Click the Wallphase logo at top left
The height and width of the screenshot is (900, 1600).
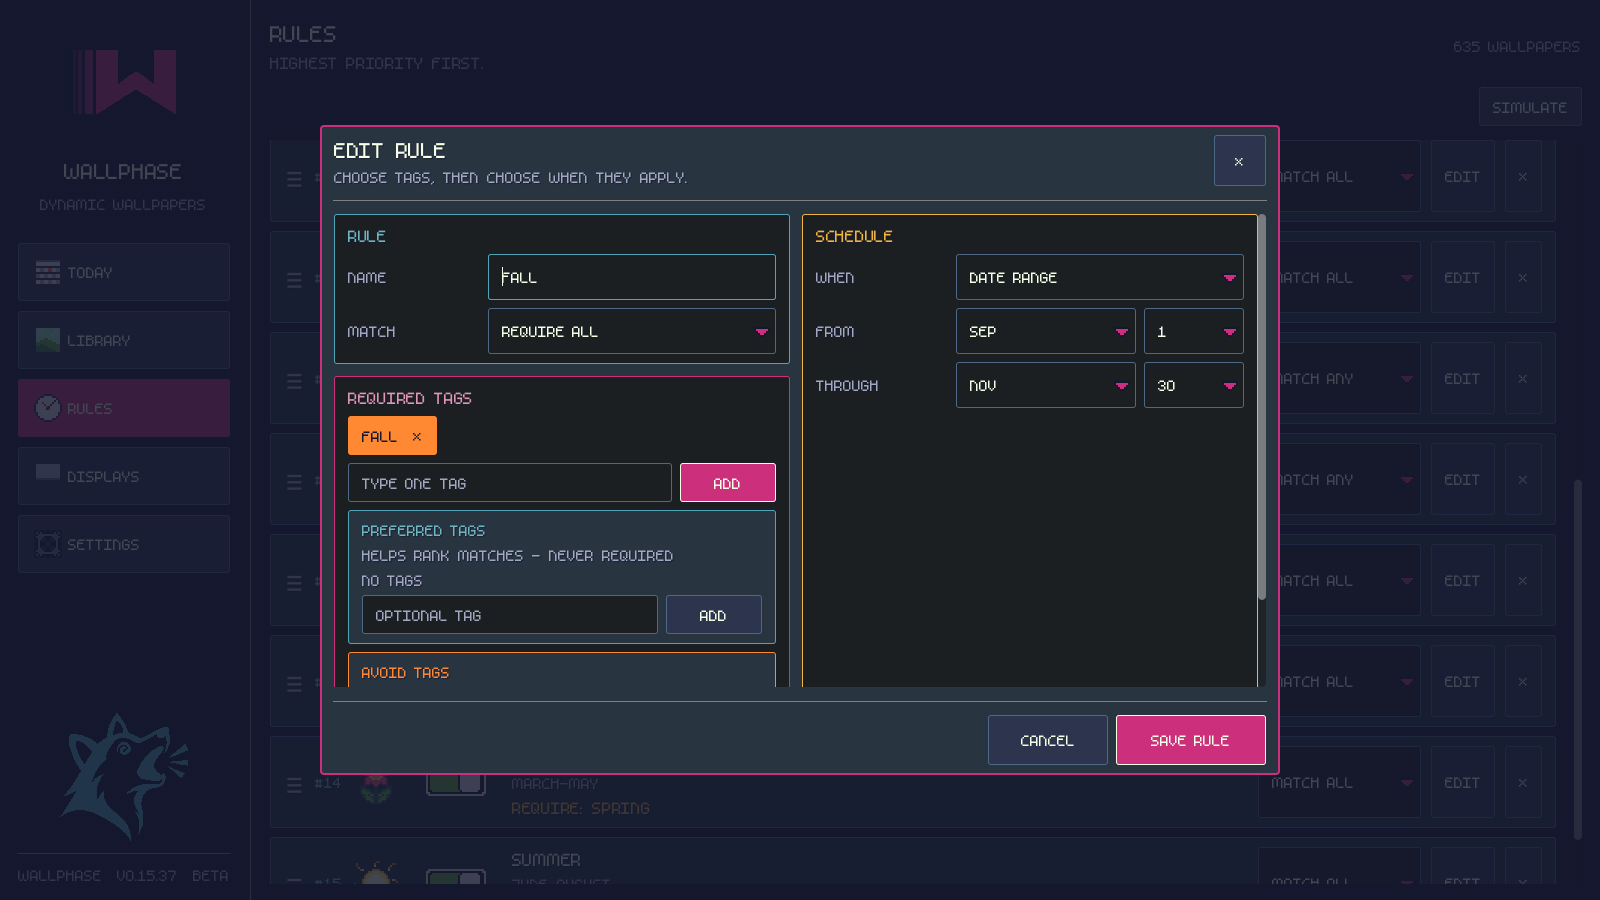(125, 82)
